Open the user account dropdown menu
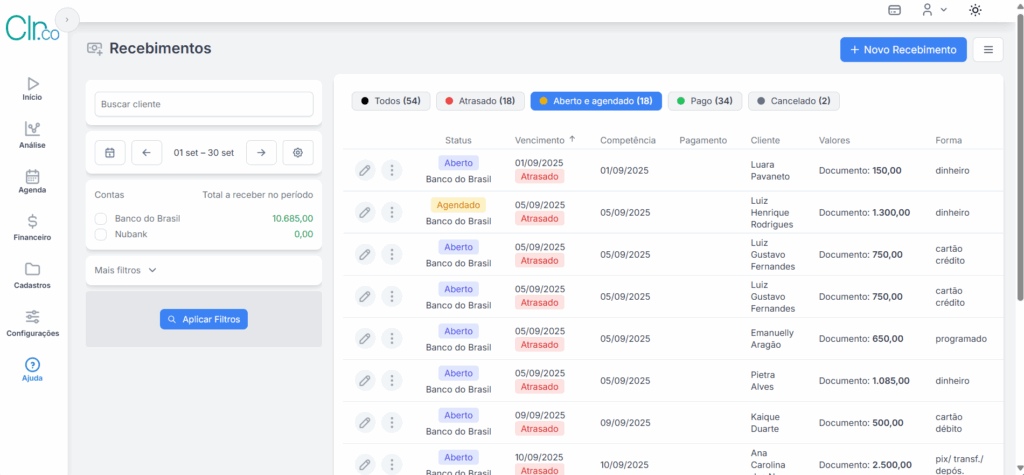The width and height of the screenshot is (1024, 475). click(x=934, y=10)
